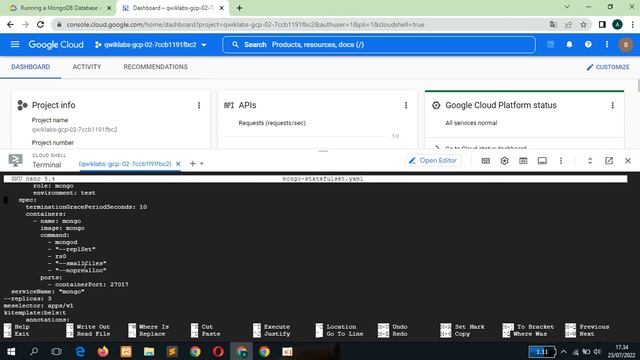Bookmark this page with the star icon
This screenshot has width=640, height=360.
pos(583,24)
